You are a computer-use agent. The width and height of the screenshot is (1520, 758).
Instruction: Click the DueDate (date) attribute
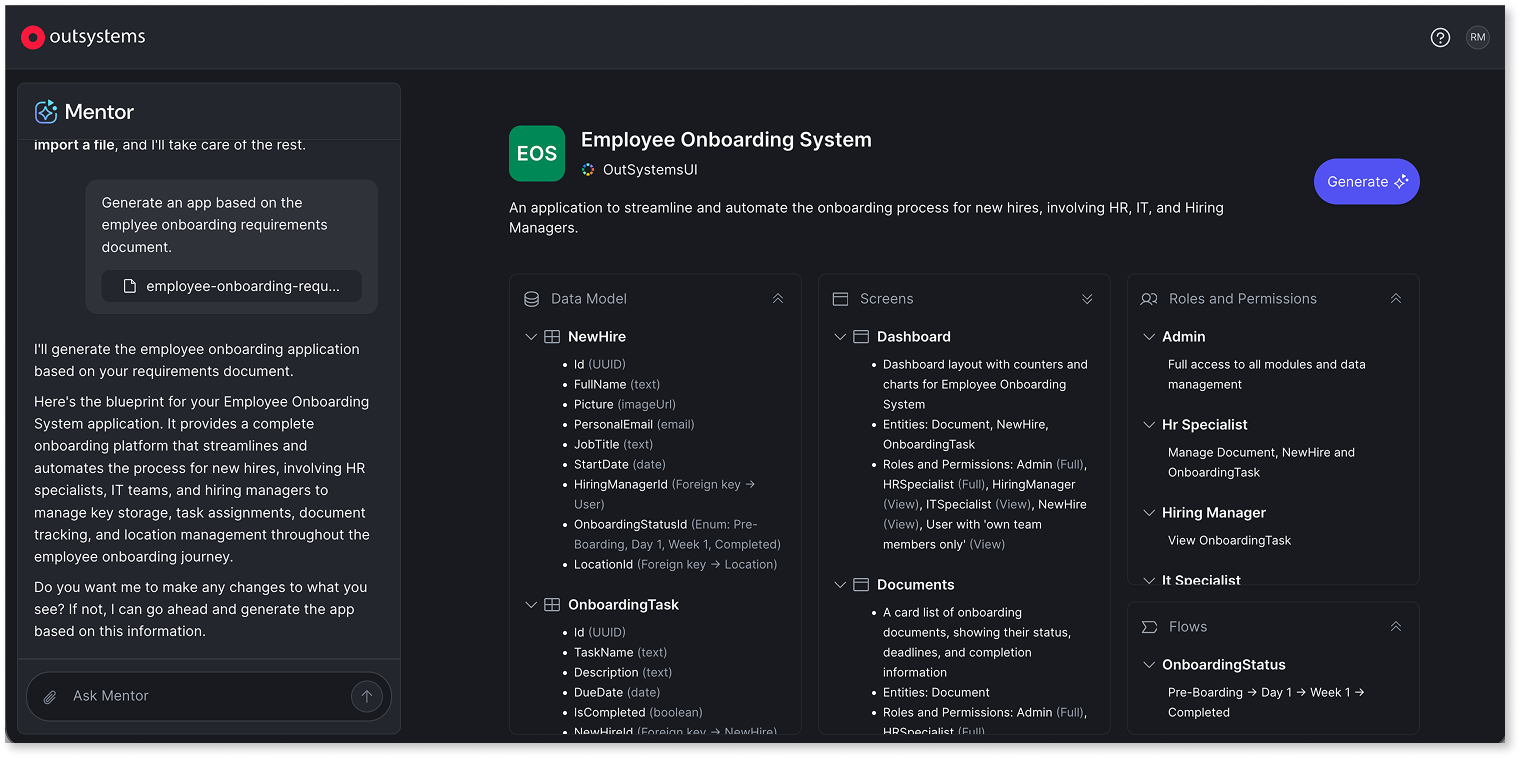point(617,693)
